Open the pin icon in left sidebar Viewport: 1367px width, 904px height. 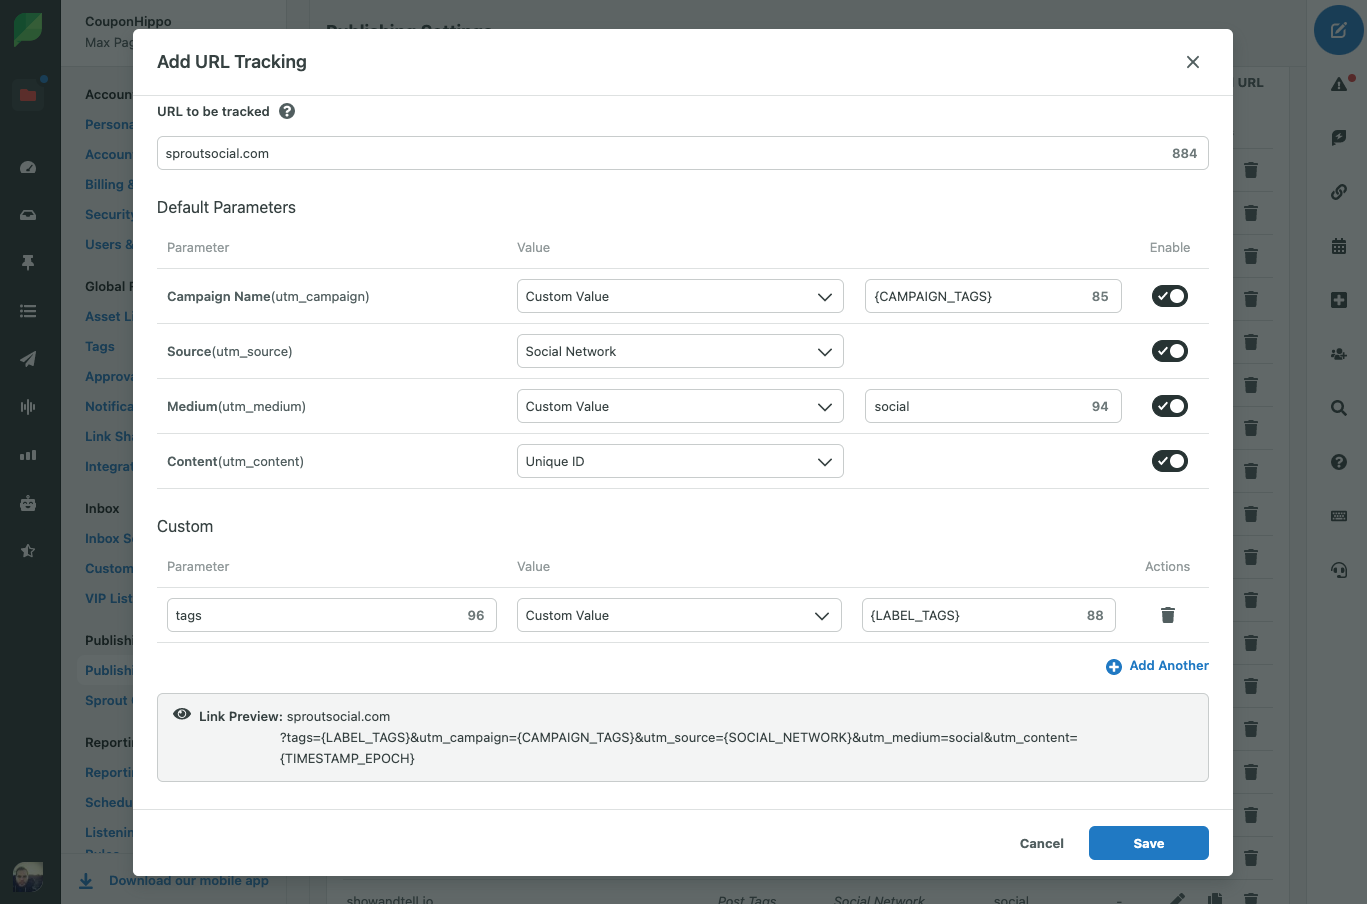(28, 262)
